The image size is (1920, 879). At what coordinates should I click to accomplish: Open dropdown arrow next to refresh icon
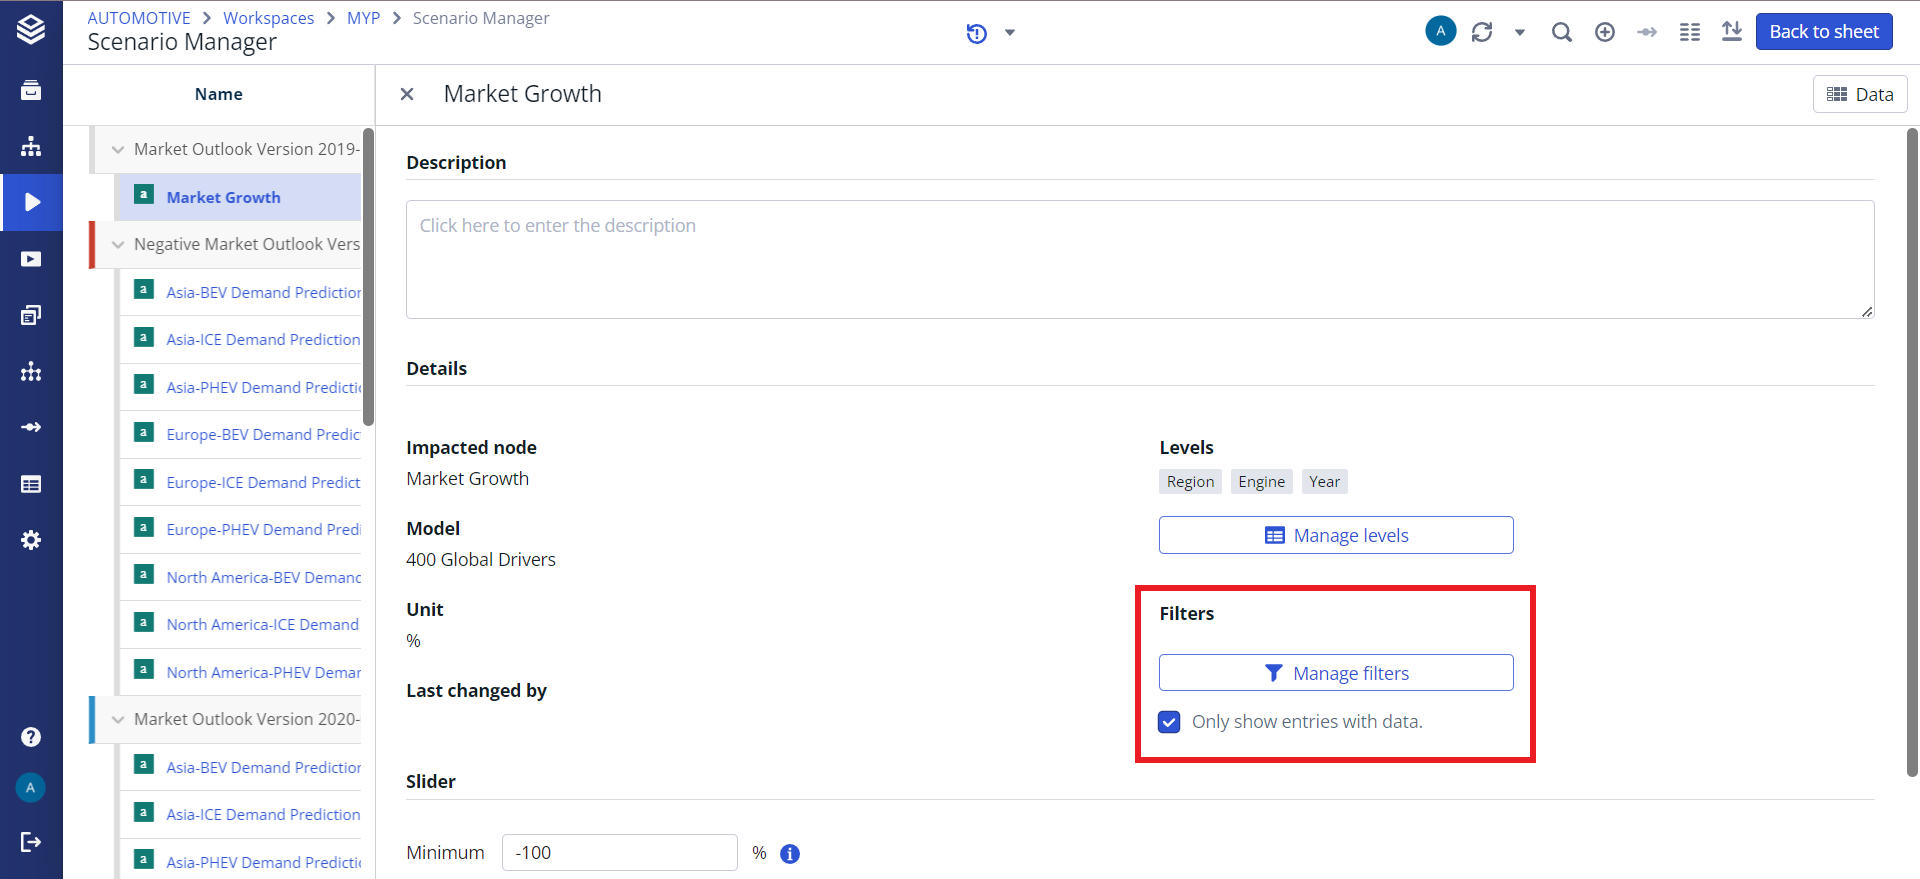(x=1519, y=33)
